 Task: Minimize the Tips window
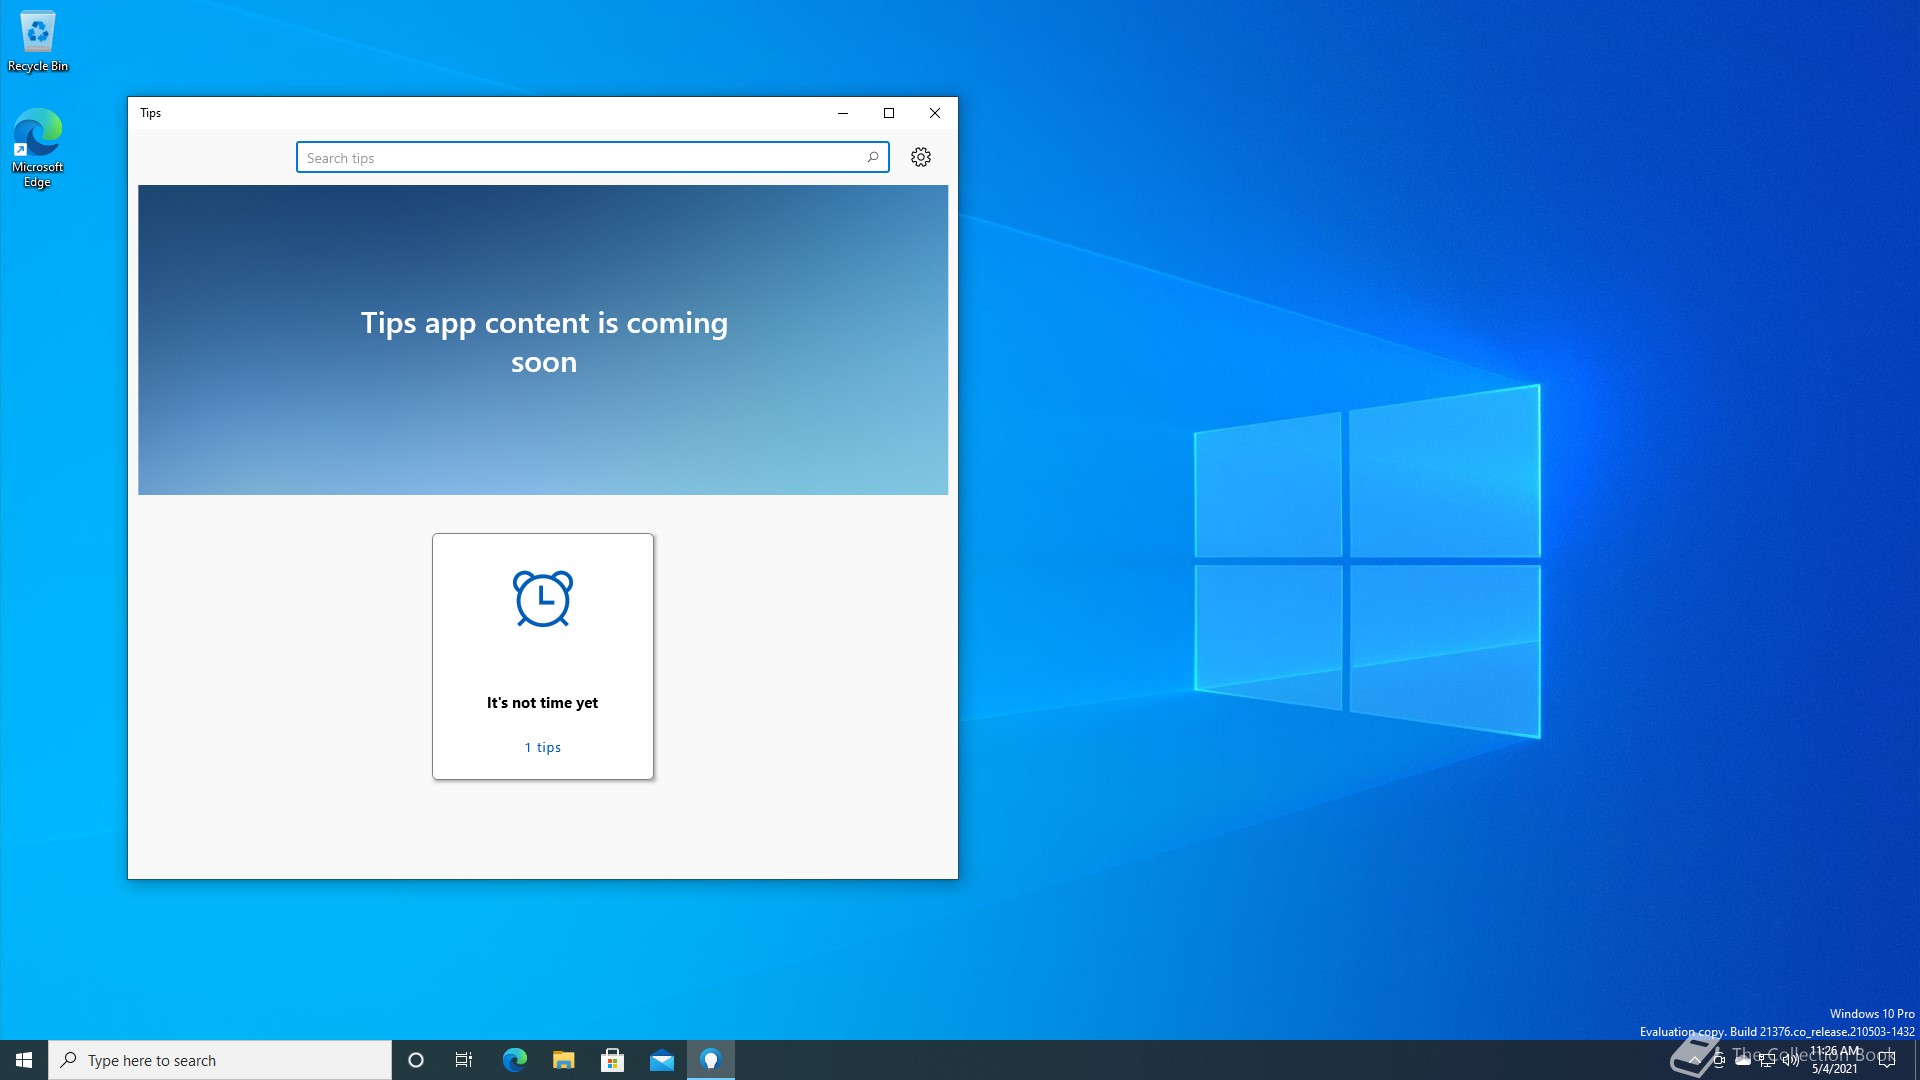[843, 113]
